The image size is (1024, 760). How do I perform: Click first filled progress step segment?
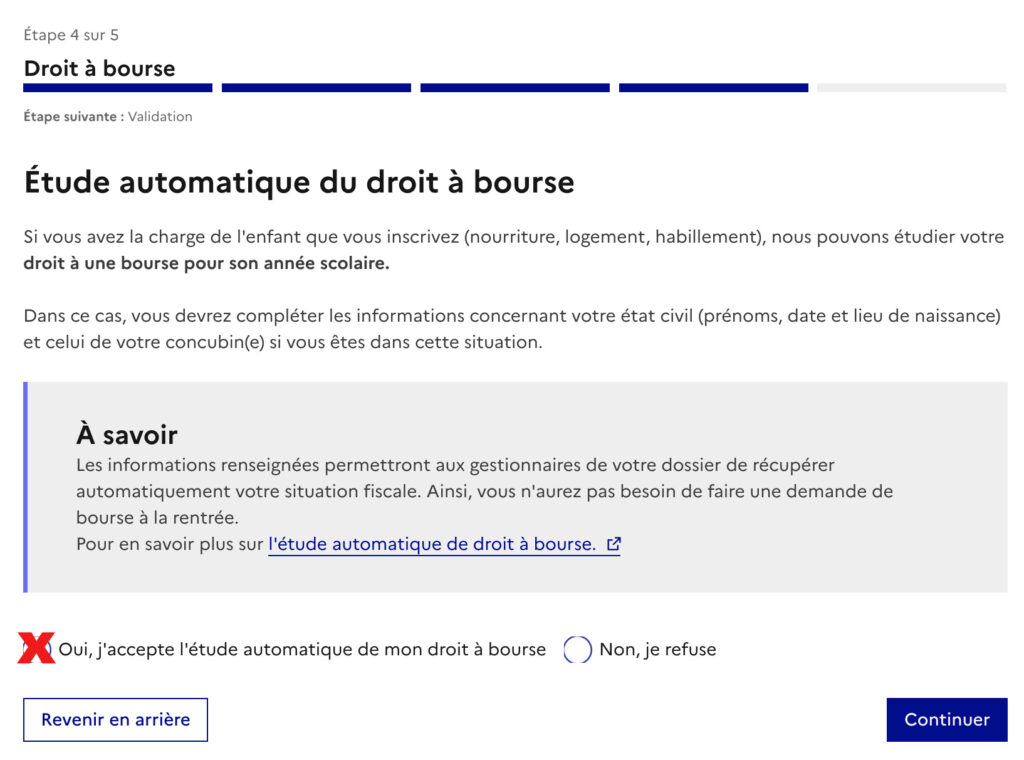(x=118, y=87)
